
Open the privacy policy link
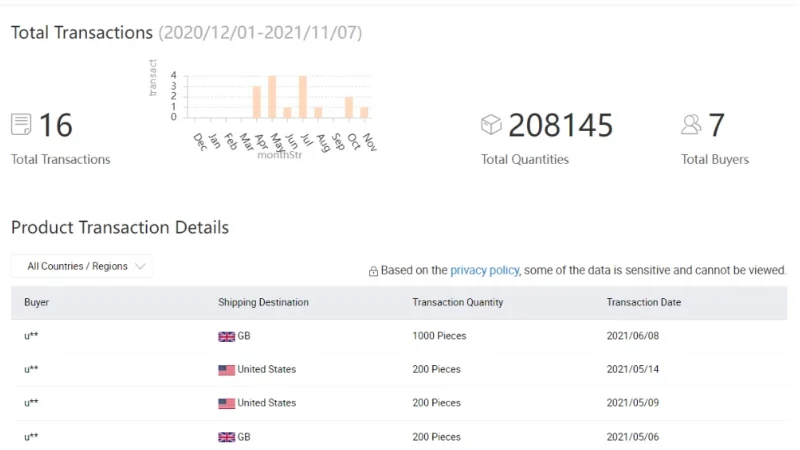click(484, 270)
